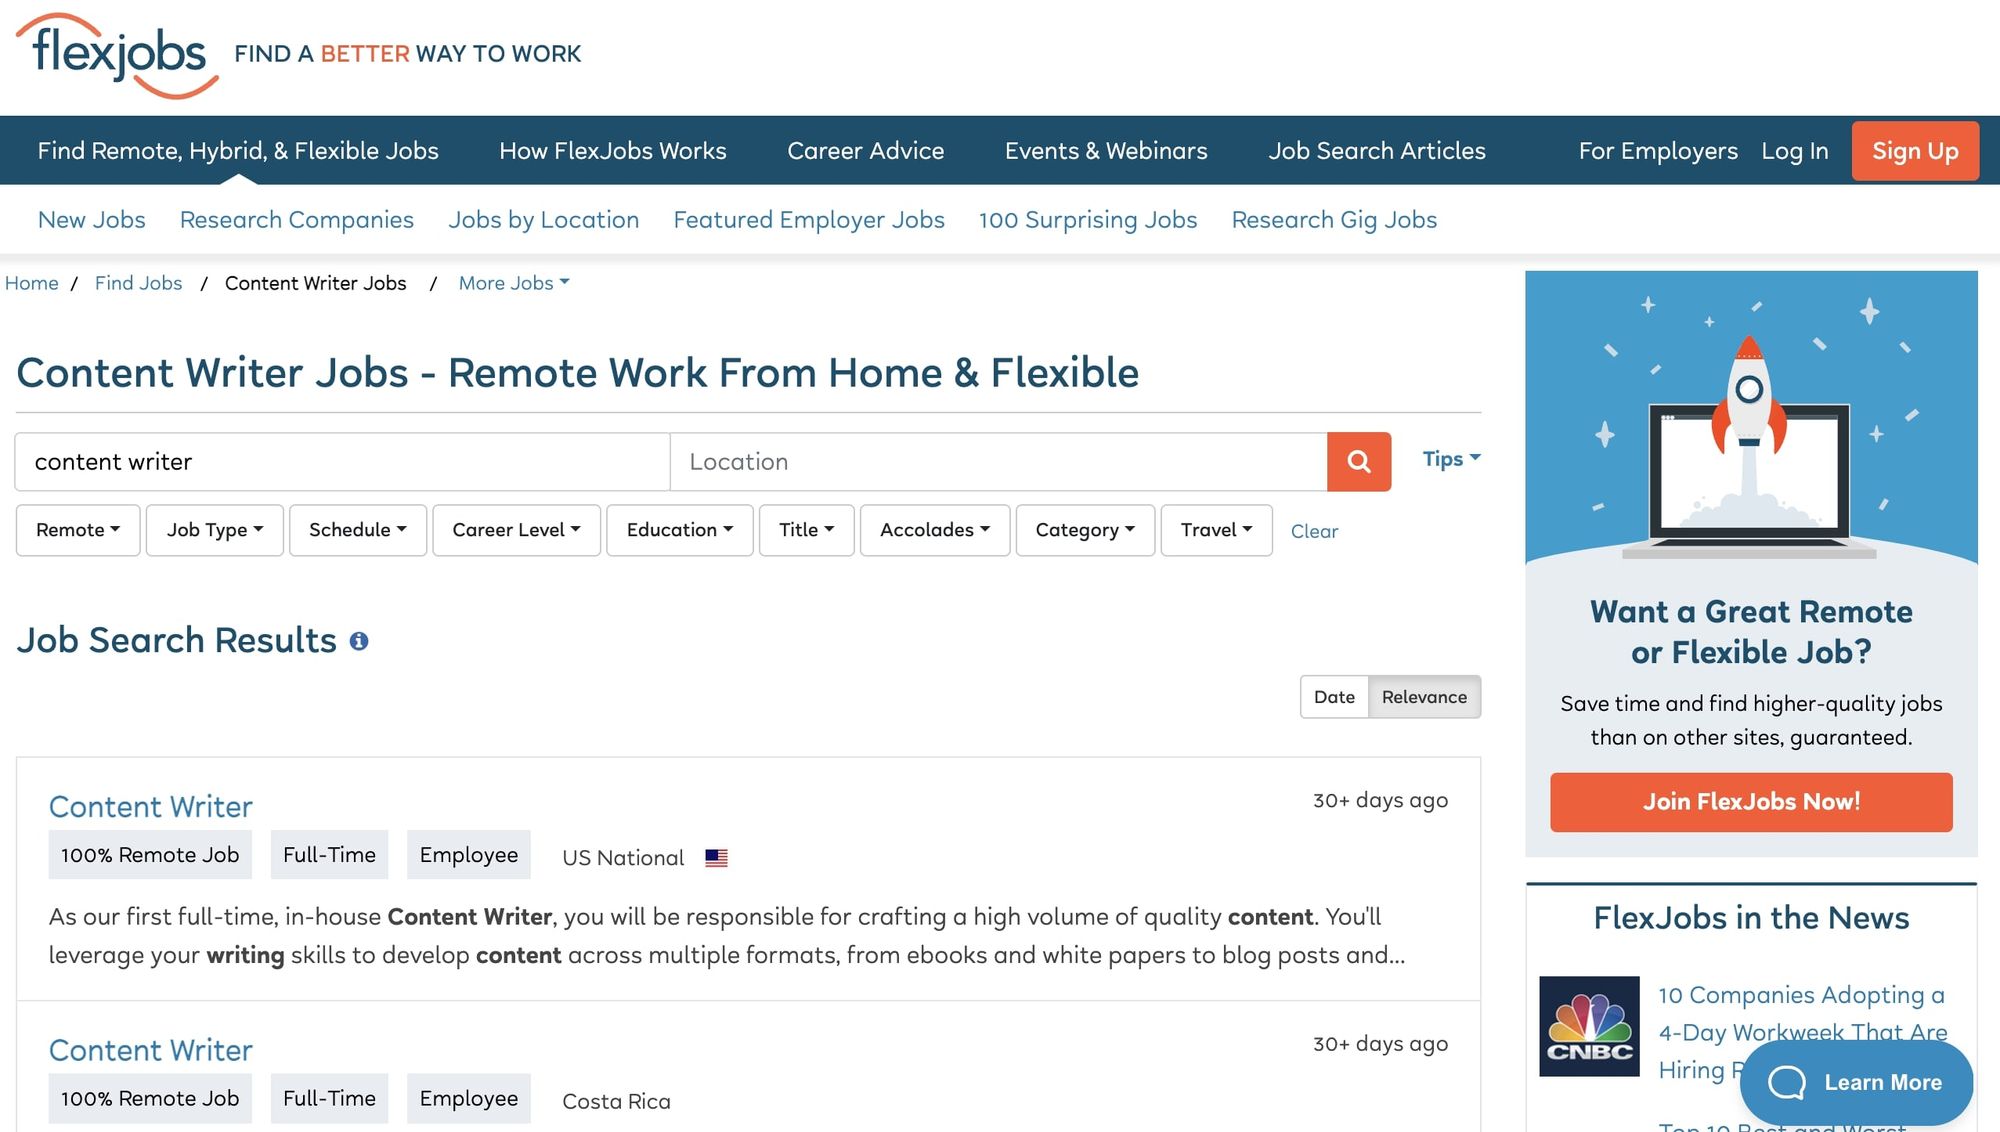Click the US flag icon beside US National
The image size is (2000, 1132).
point(715,857)
